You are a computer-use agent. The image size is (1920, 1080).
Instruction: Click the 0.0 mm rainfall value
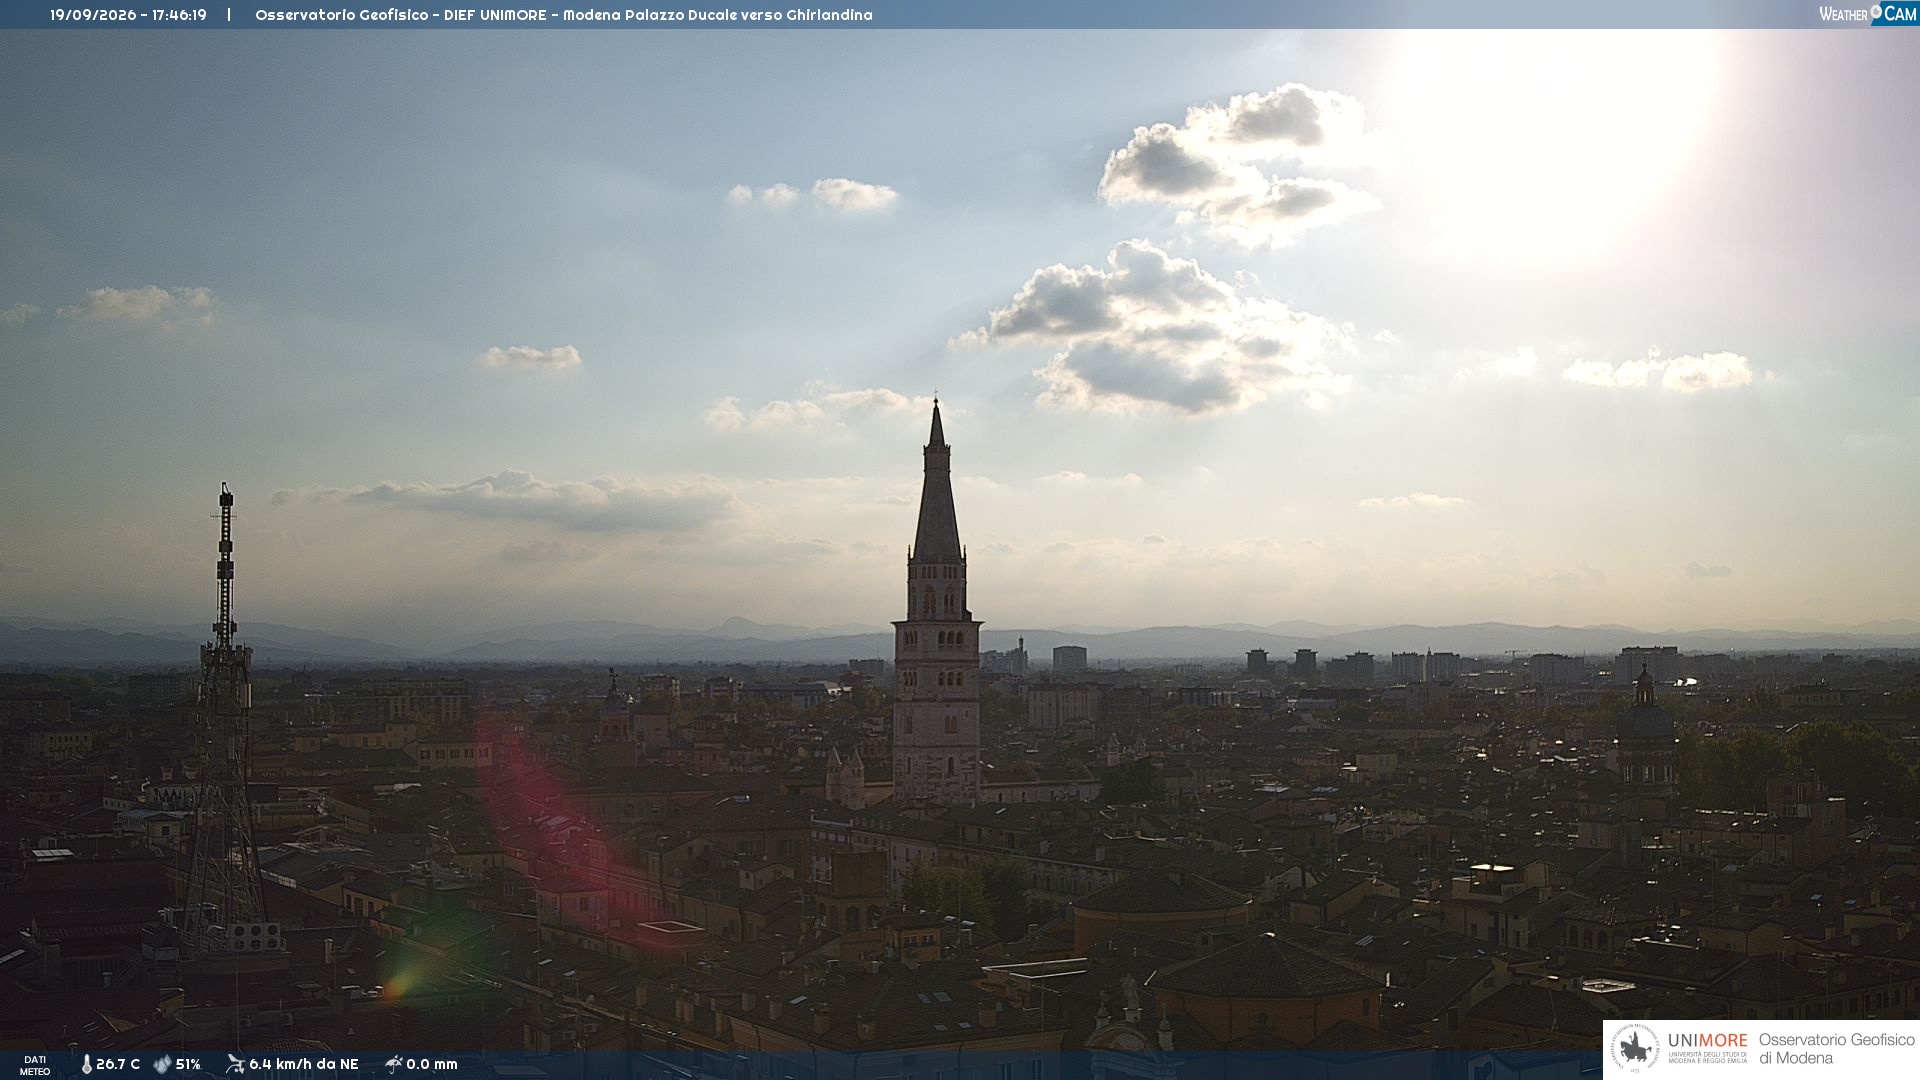(x=432, y=1065)
